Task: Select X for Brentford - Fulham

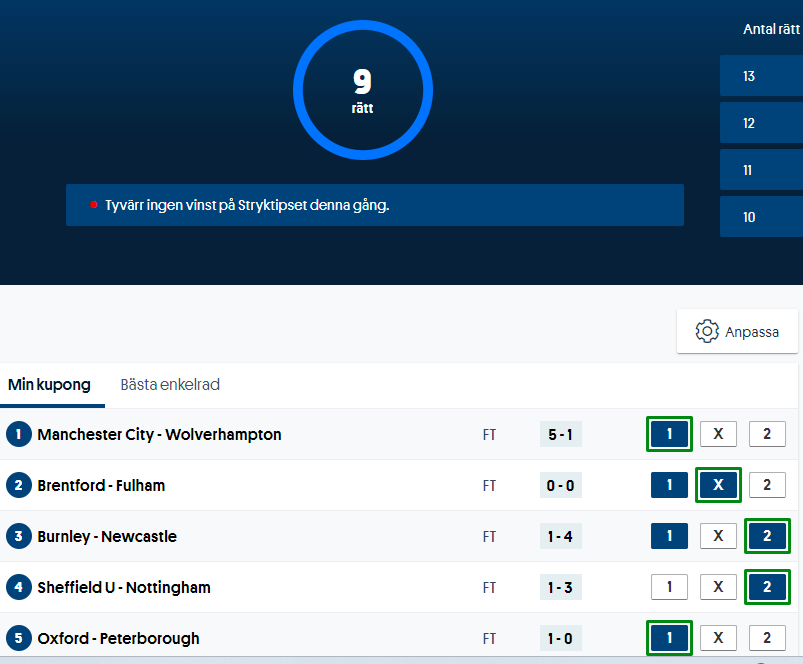Action: [x=718, y=485]
